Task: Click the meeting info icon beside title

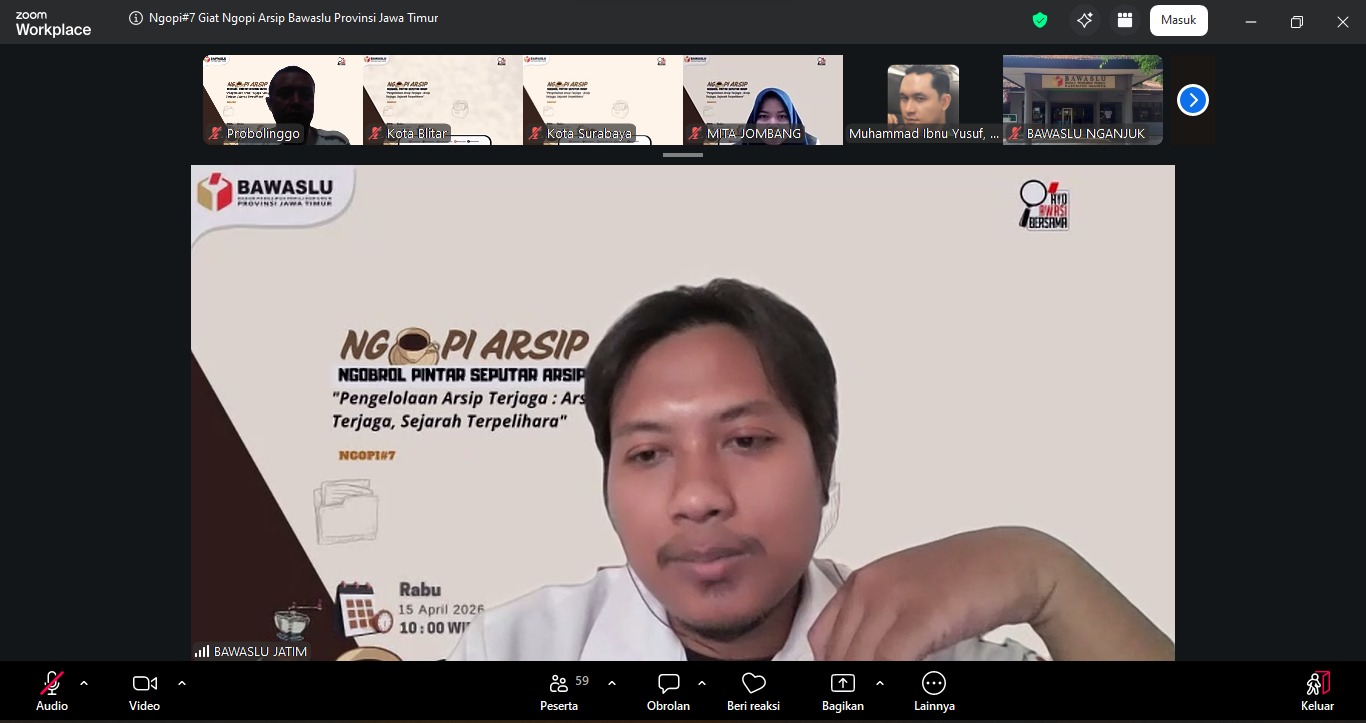Action: pos(136,18)
